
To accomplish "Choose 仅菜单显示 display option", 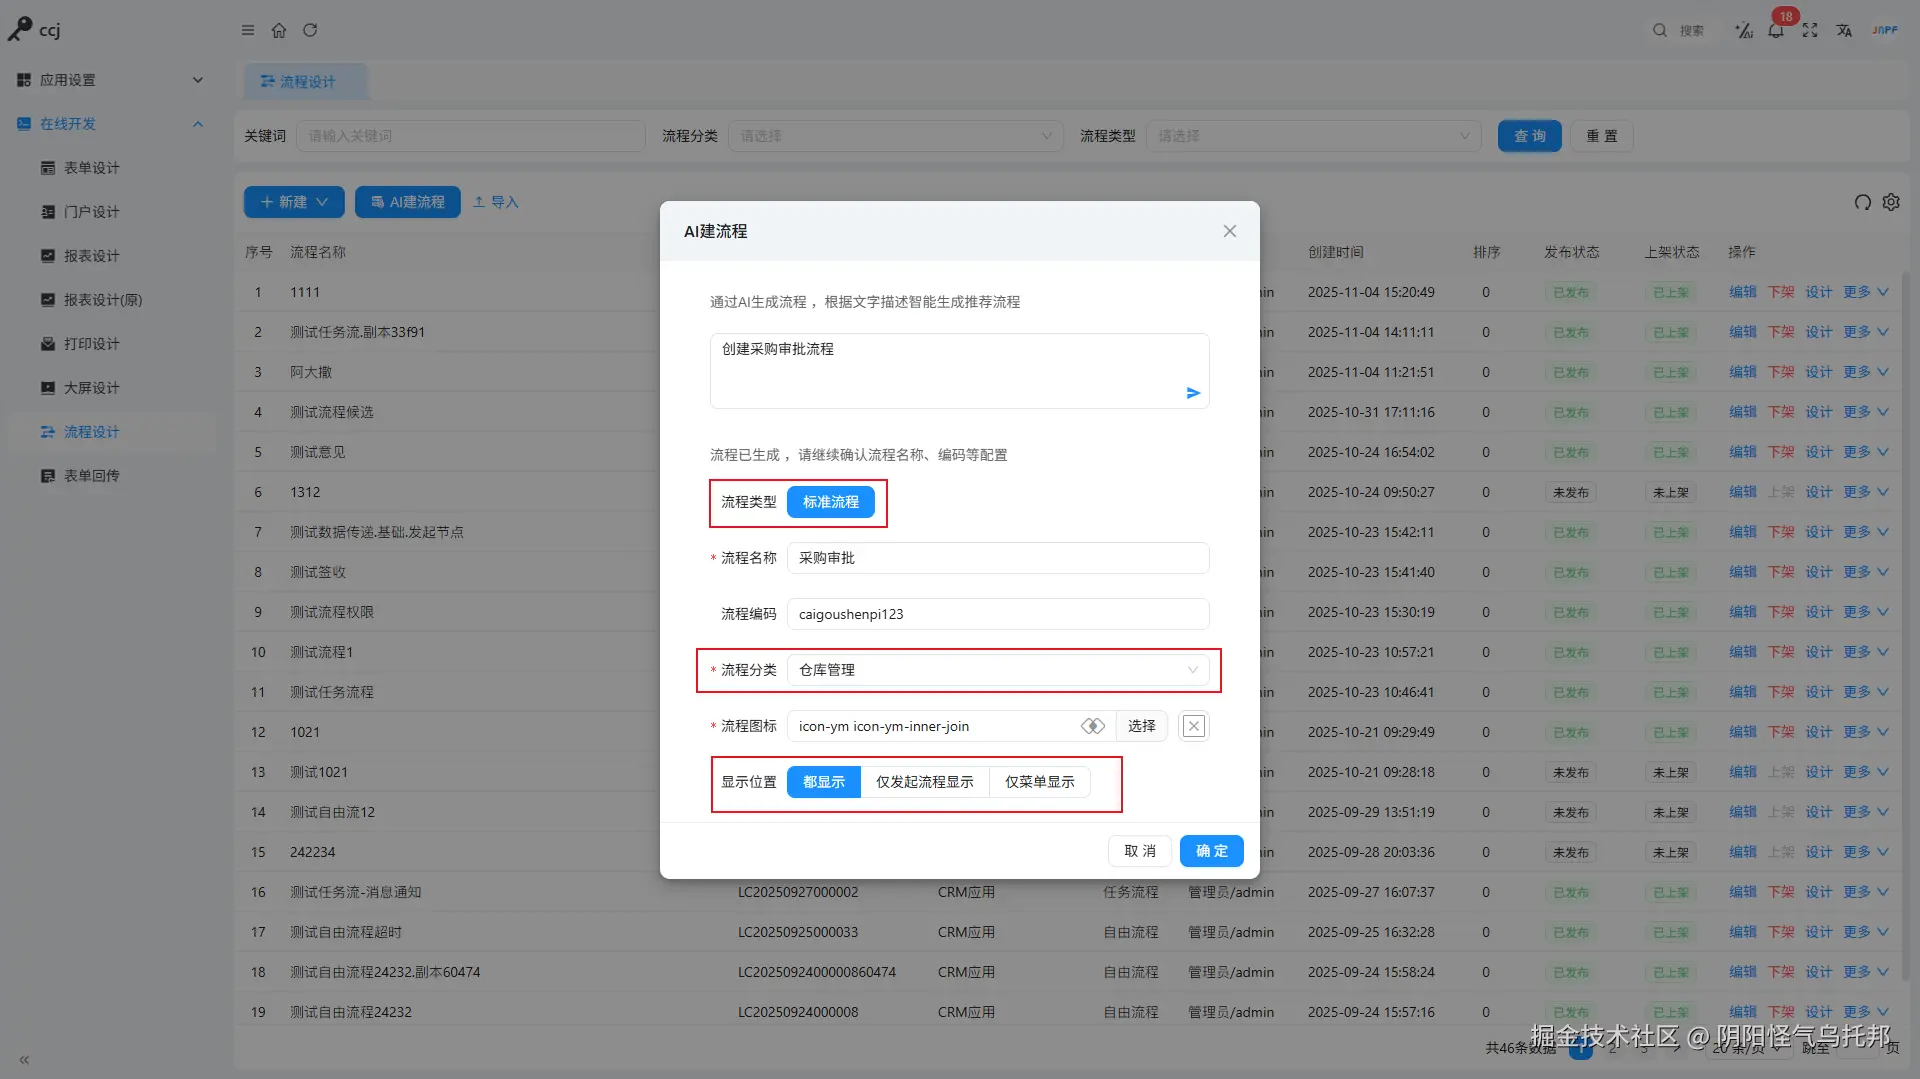I will [x=1040, y=782].
